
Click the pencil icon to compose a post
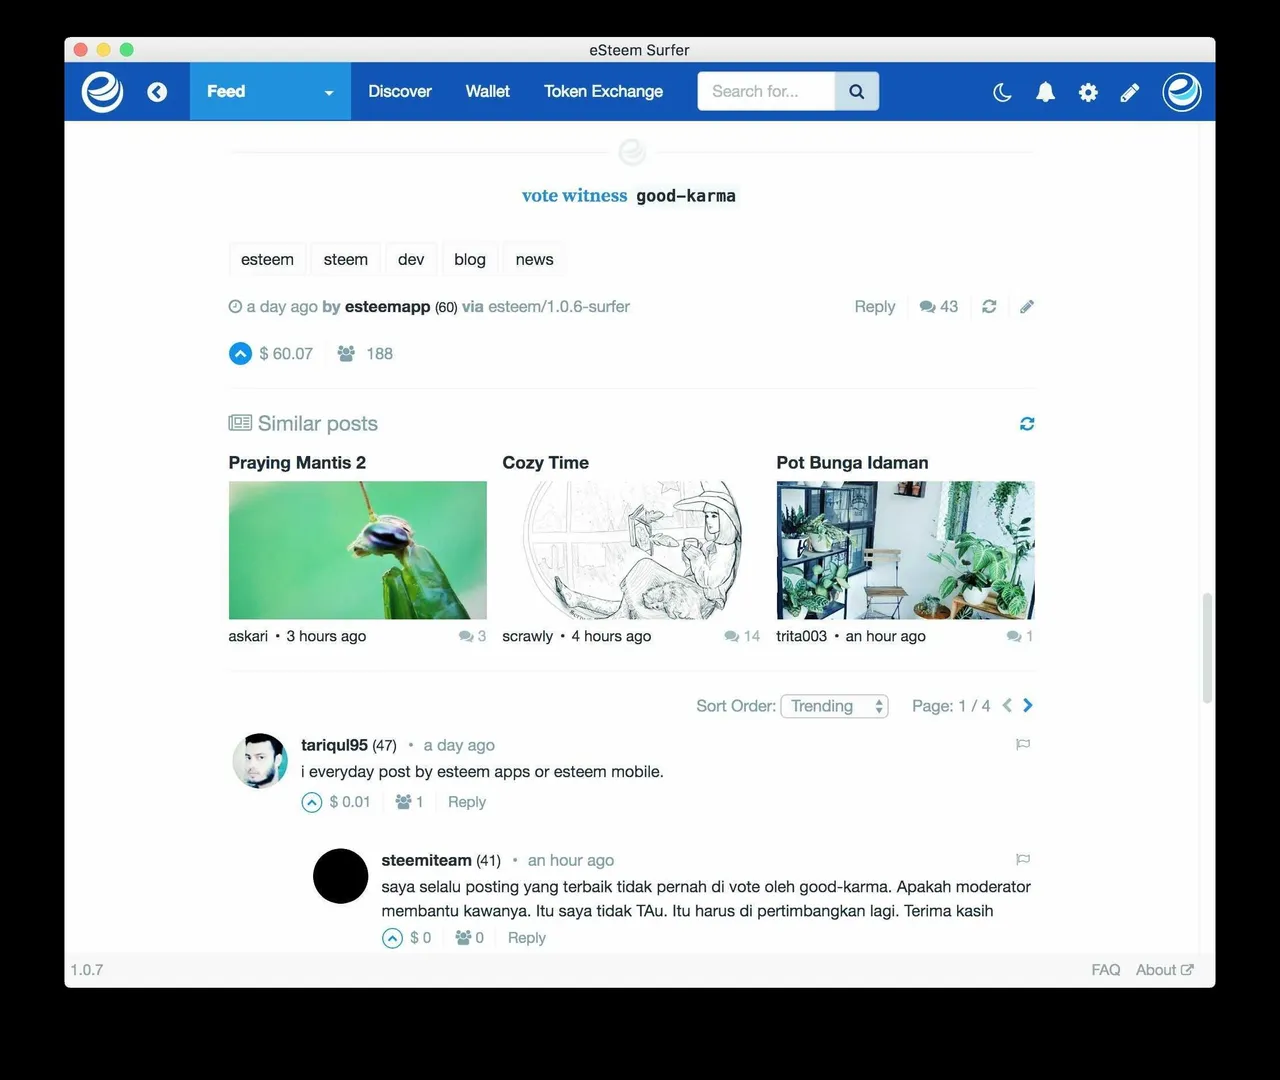pos(1130,92)
